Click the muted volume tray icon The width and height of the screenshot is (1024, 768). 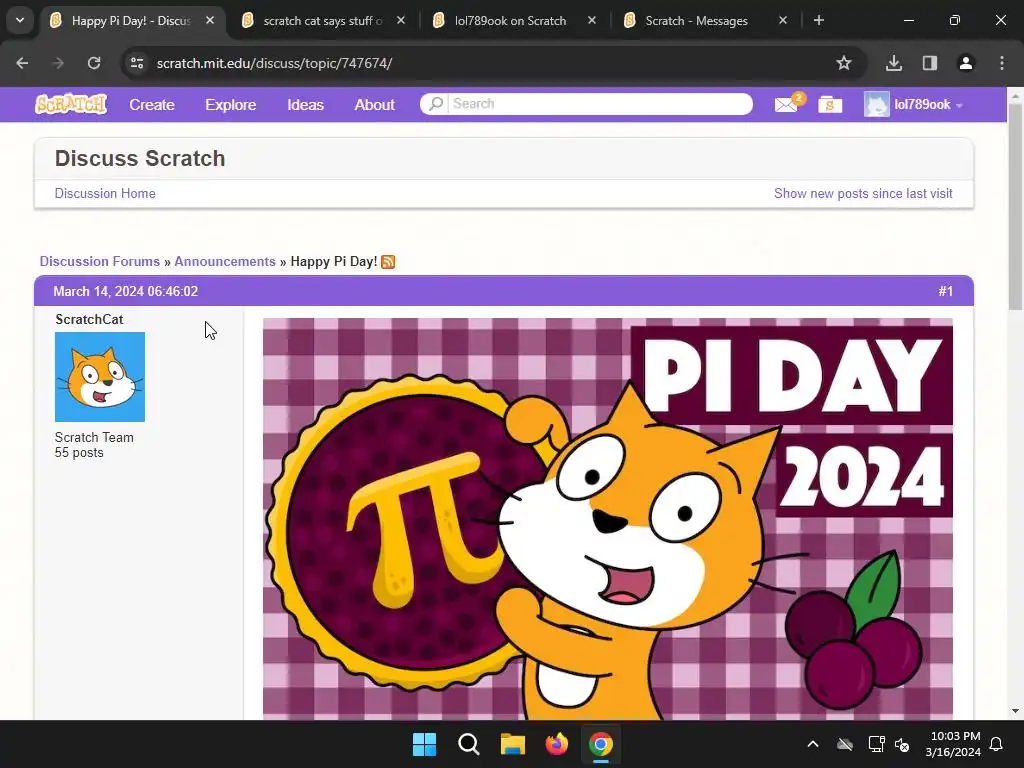click(x=903, y=744)
